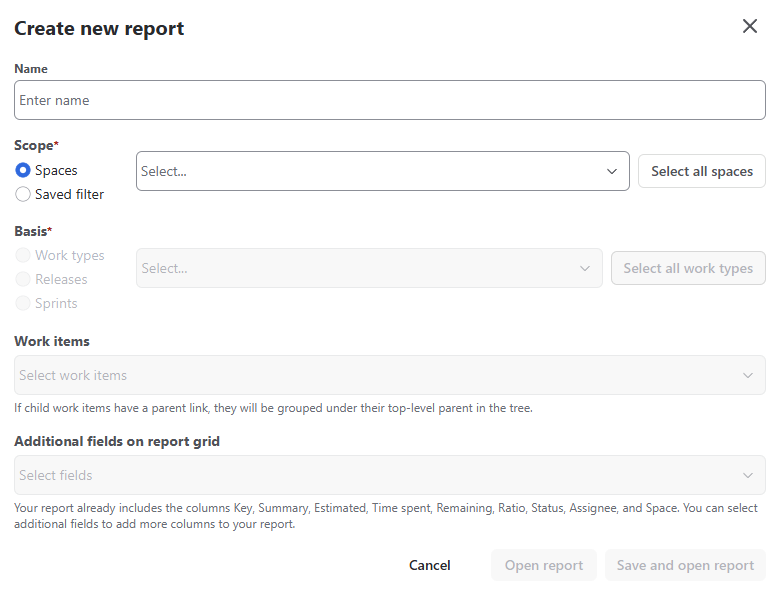Choose the Releases basis radio
Viewport: 780px width, 600px height.
coord(23,280)
